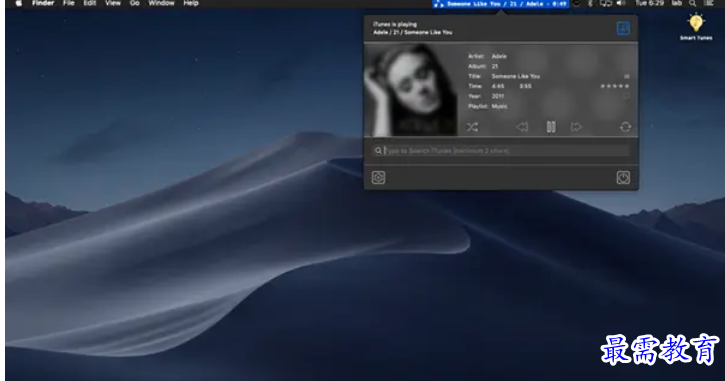
Task: Open the Finder menu
Action: pyautogui.click(x=43, y=3)
